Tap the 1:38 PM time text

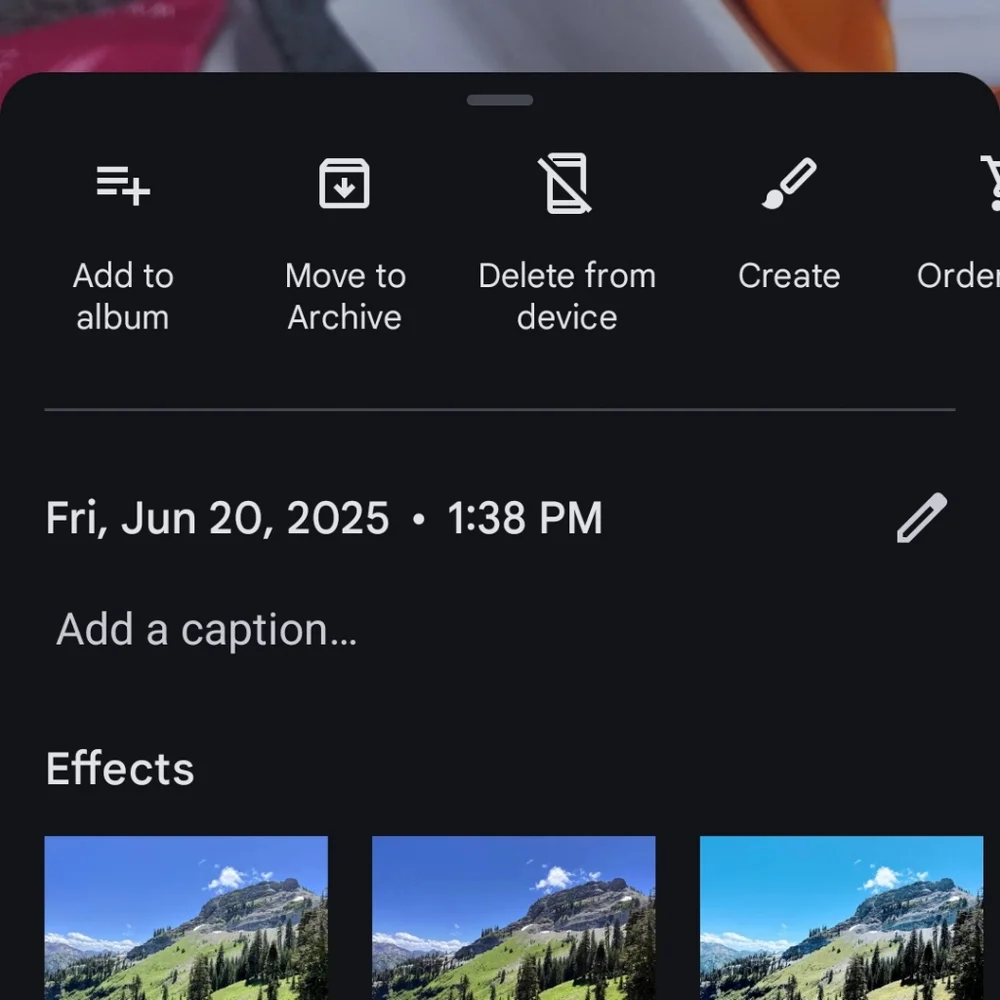(525, 518)
